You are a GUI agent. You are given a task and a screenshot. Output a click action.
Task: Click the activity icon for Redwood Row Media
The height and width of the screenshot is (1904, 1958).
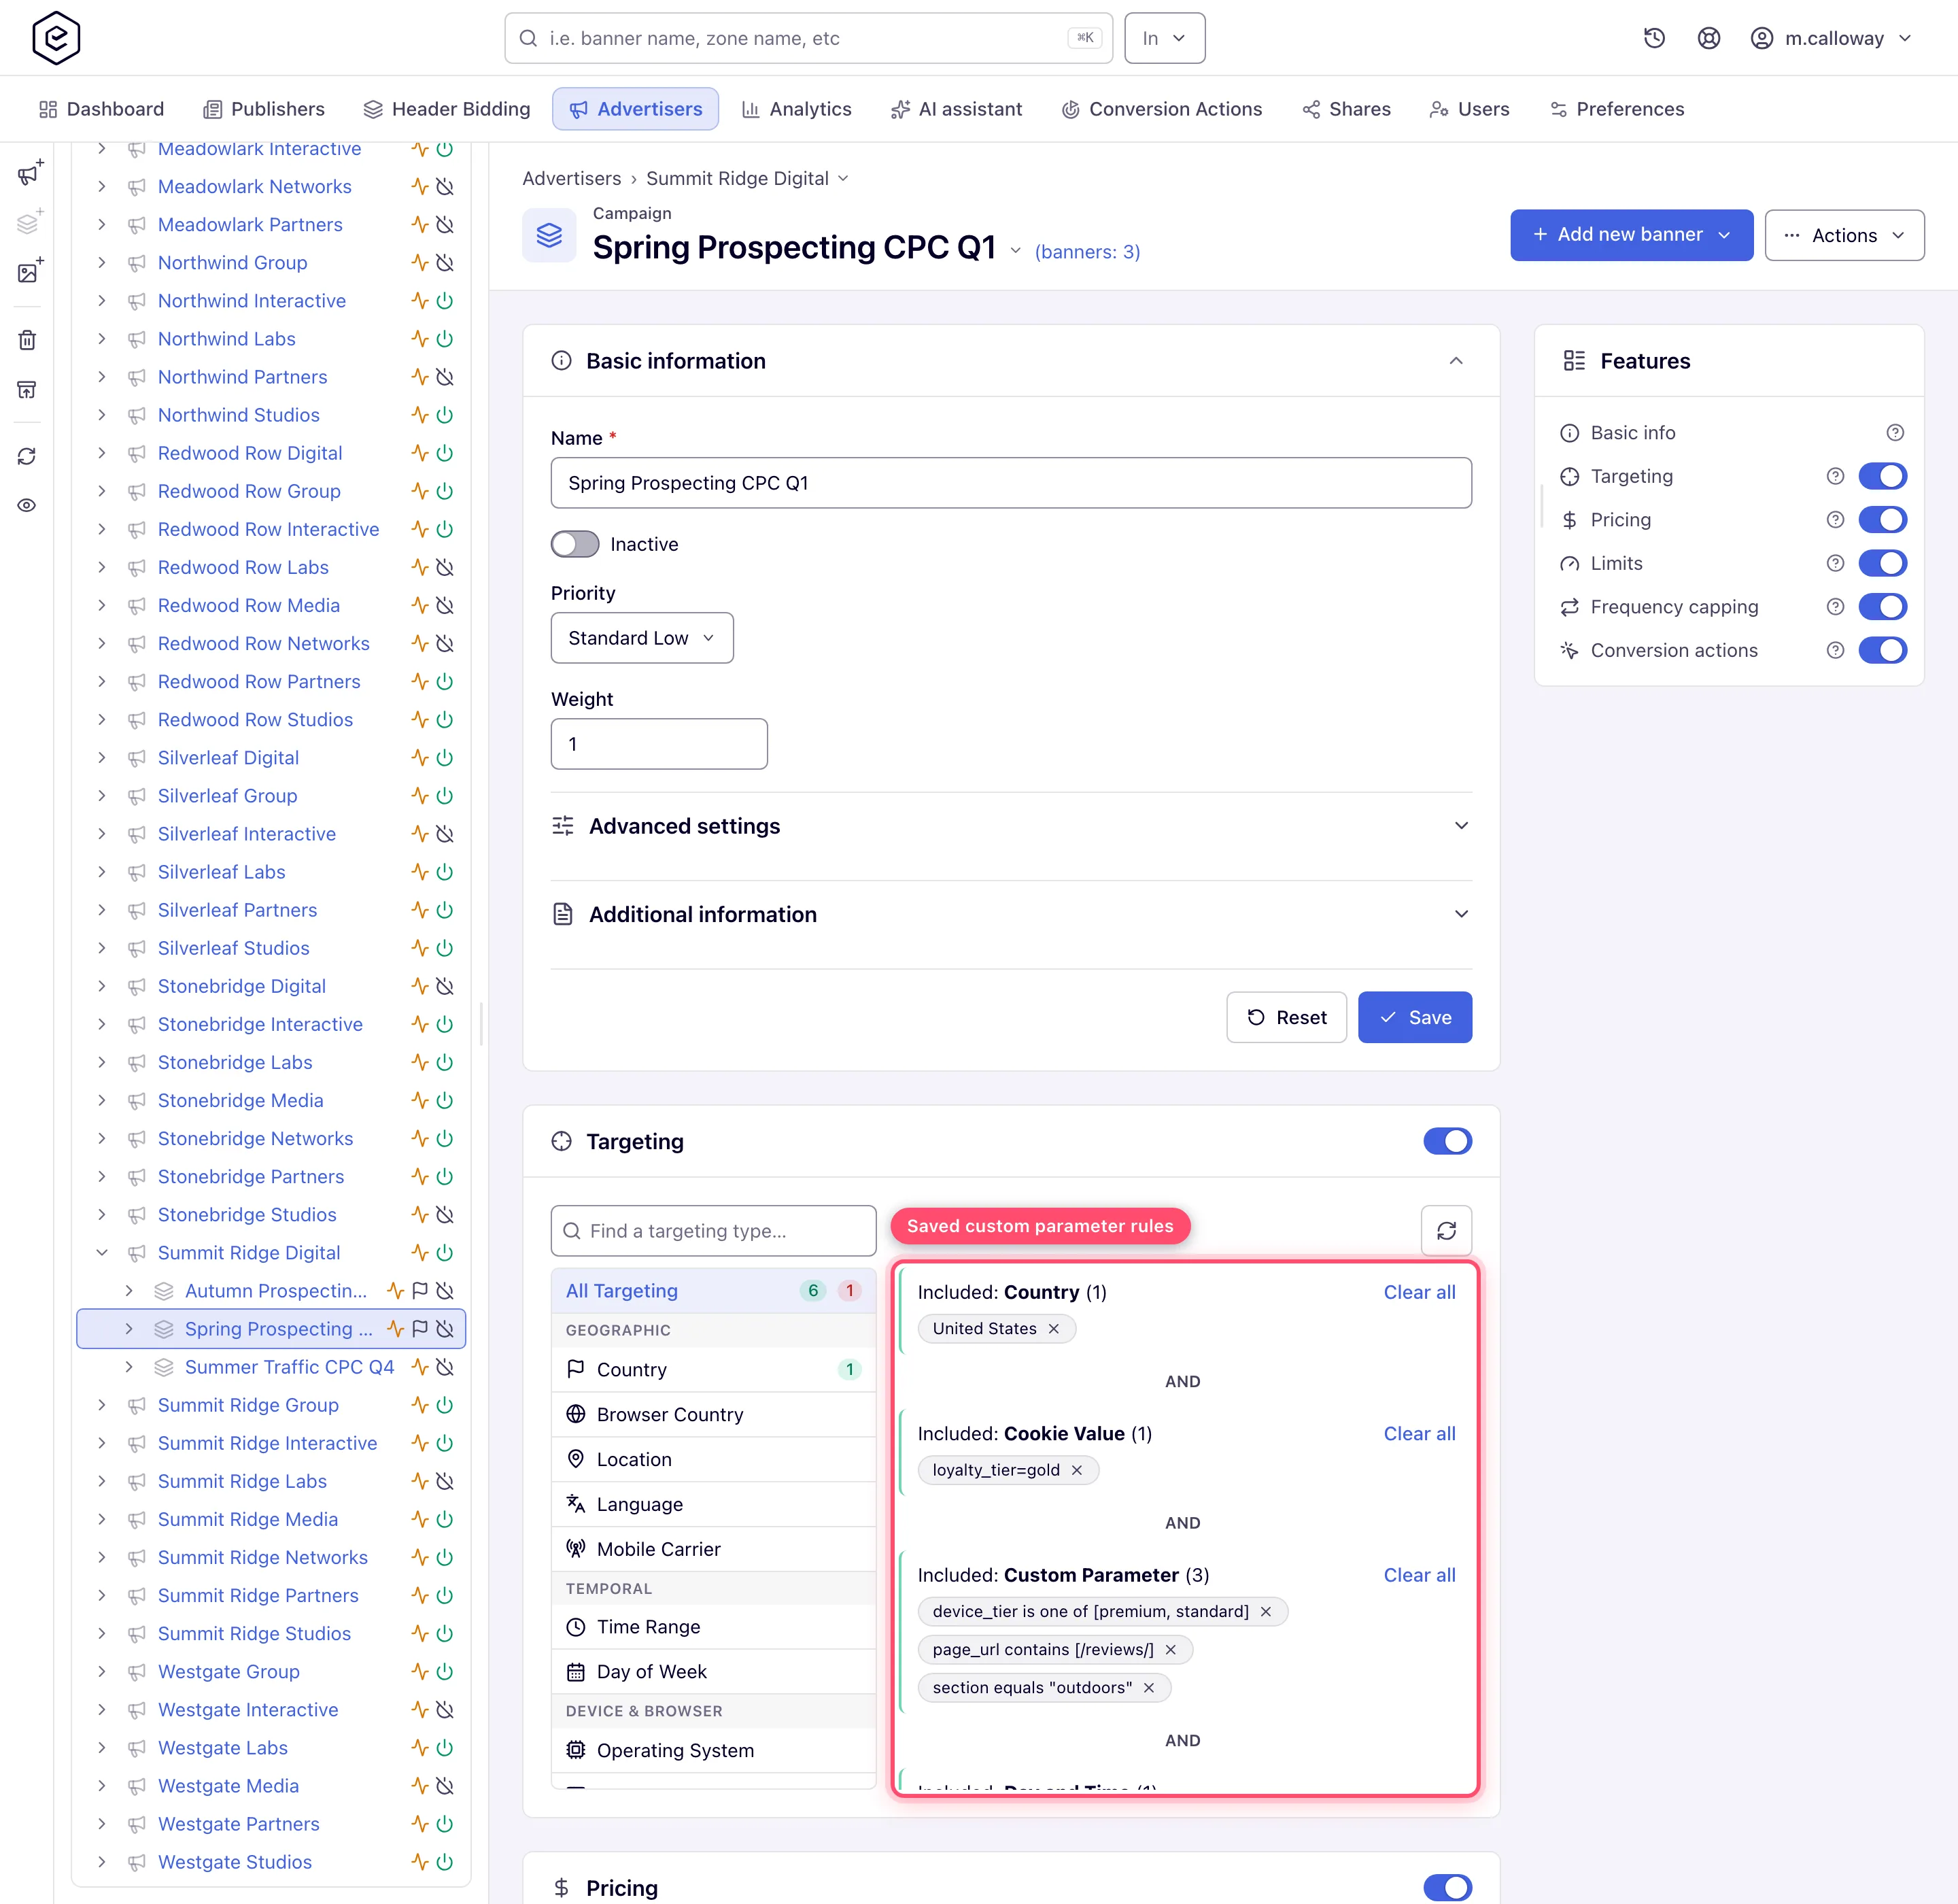coord(420,605)
